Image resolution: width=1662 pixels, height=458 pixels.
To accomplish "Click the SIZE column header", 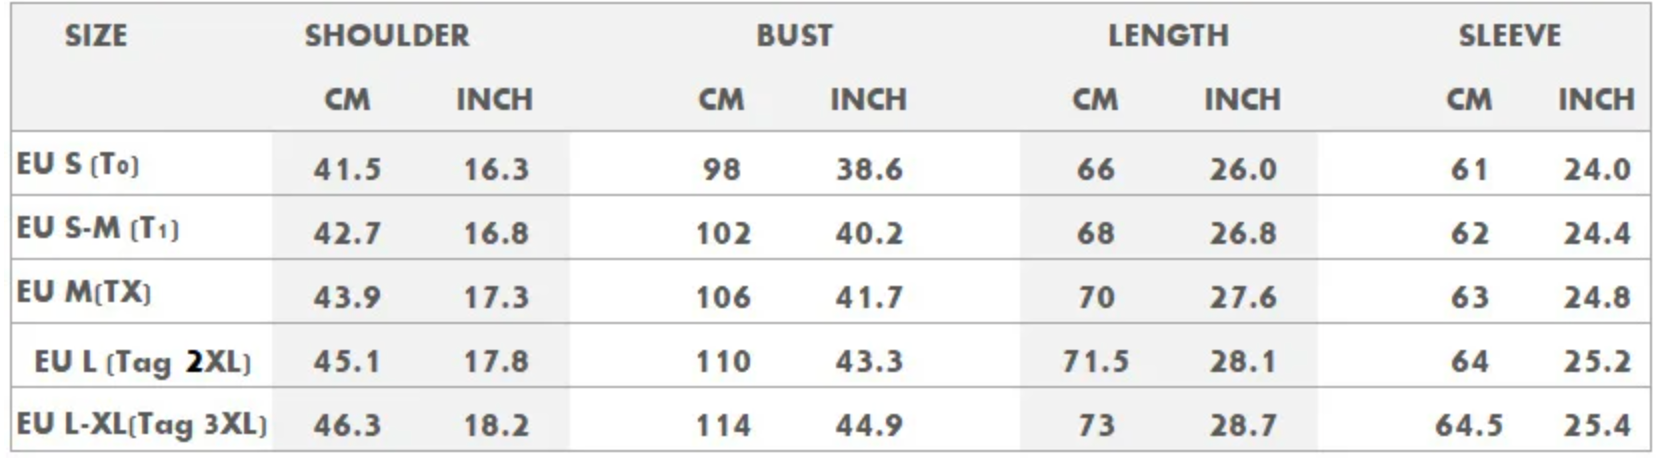I will click(x=96, y=36).
